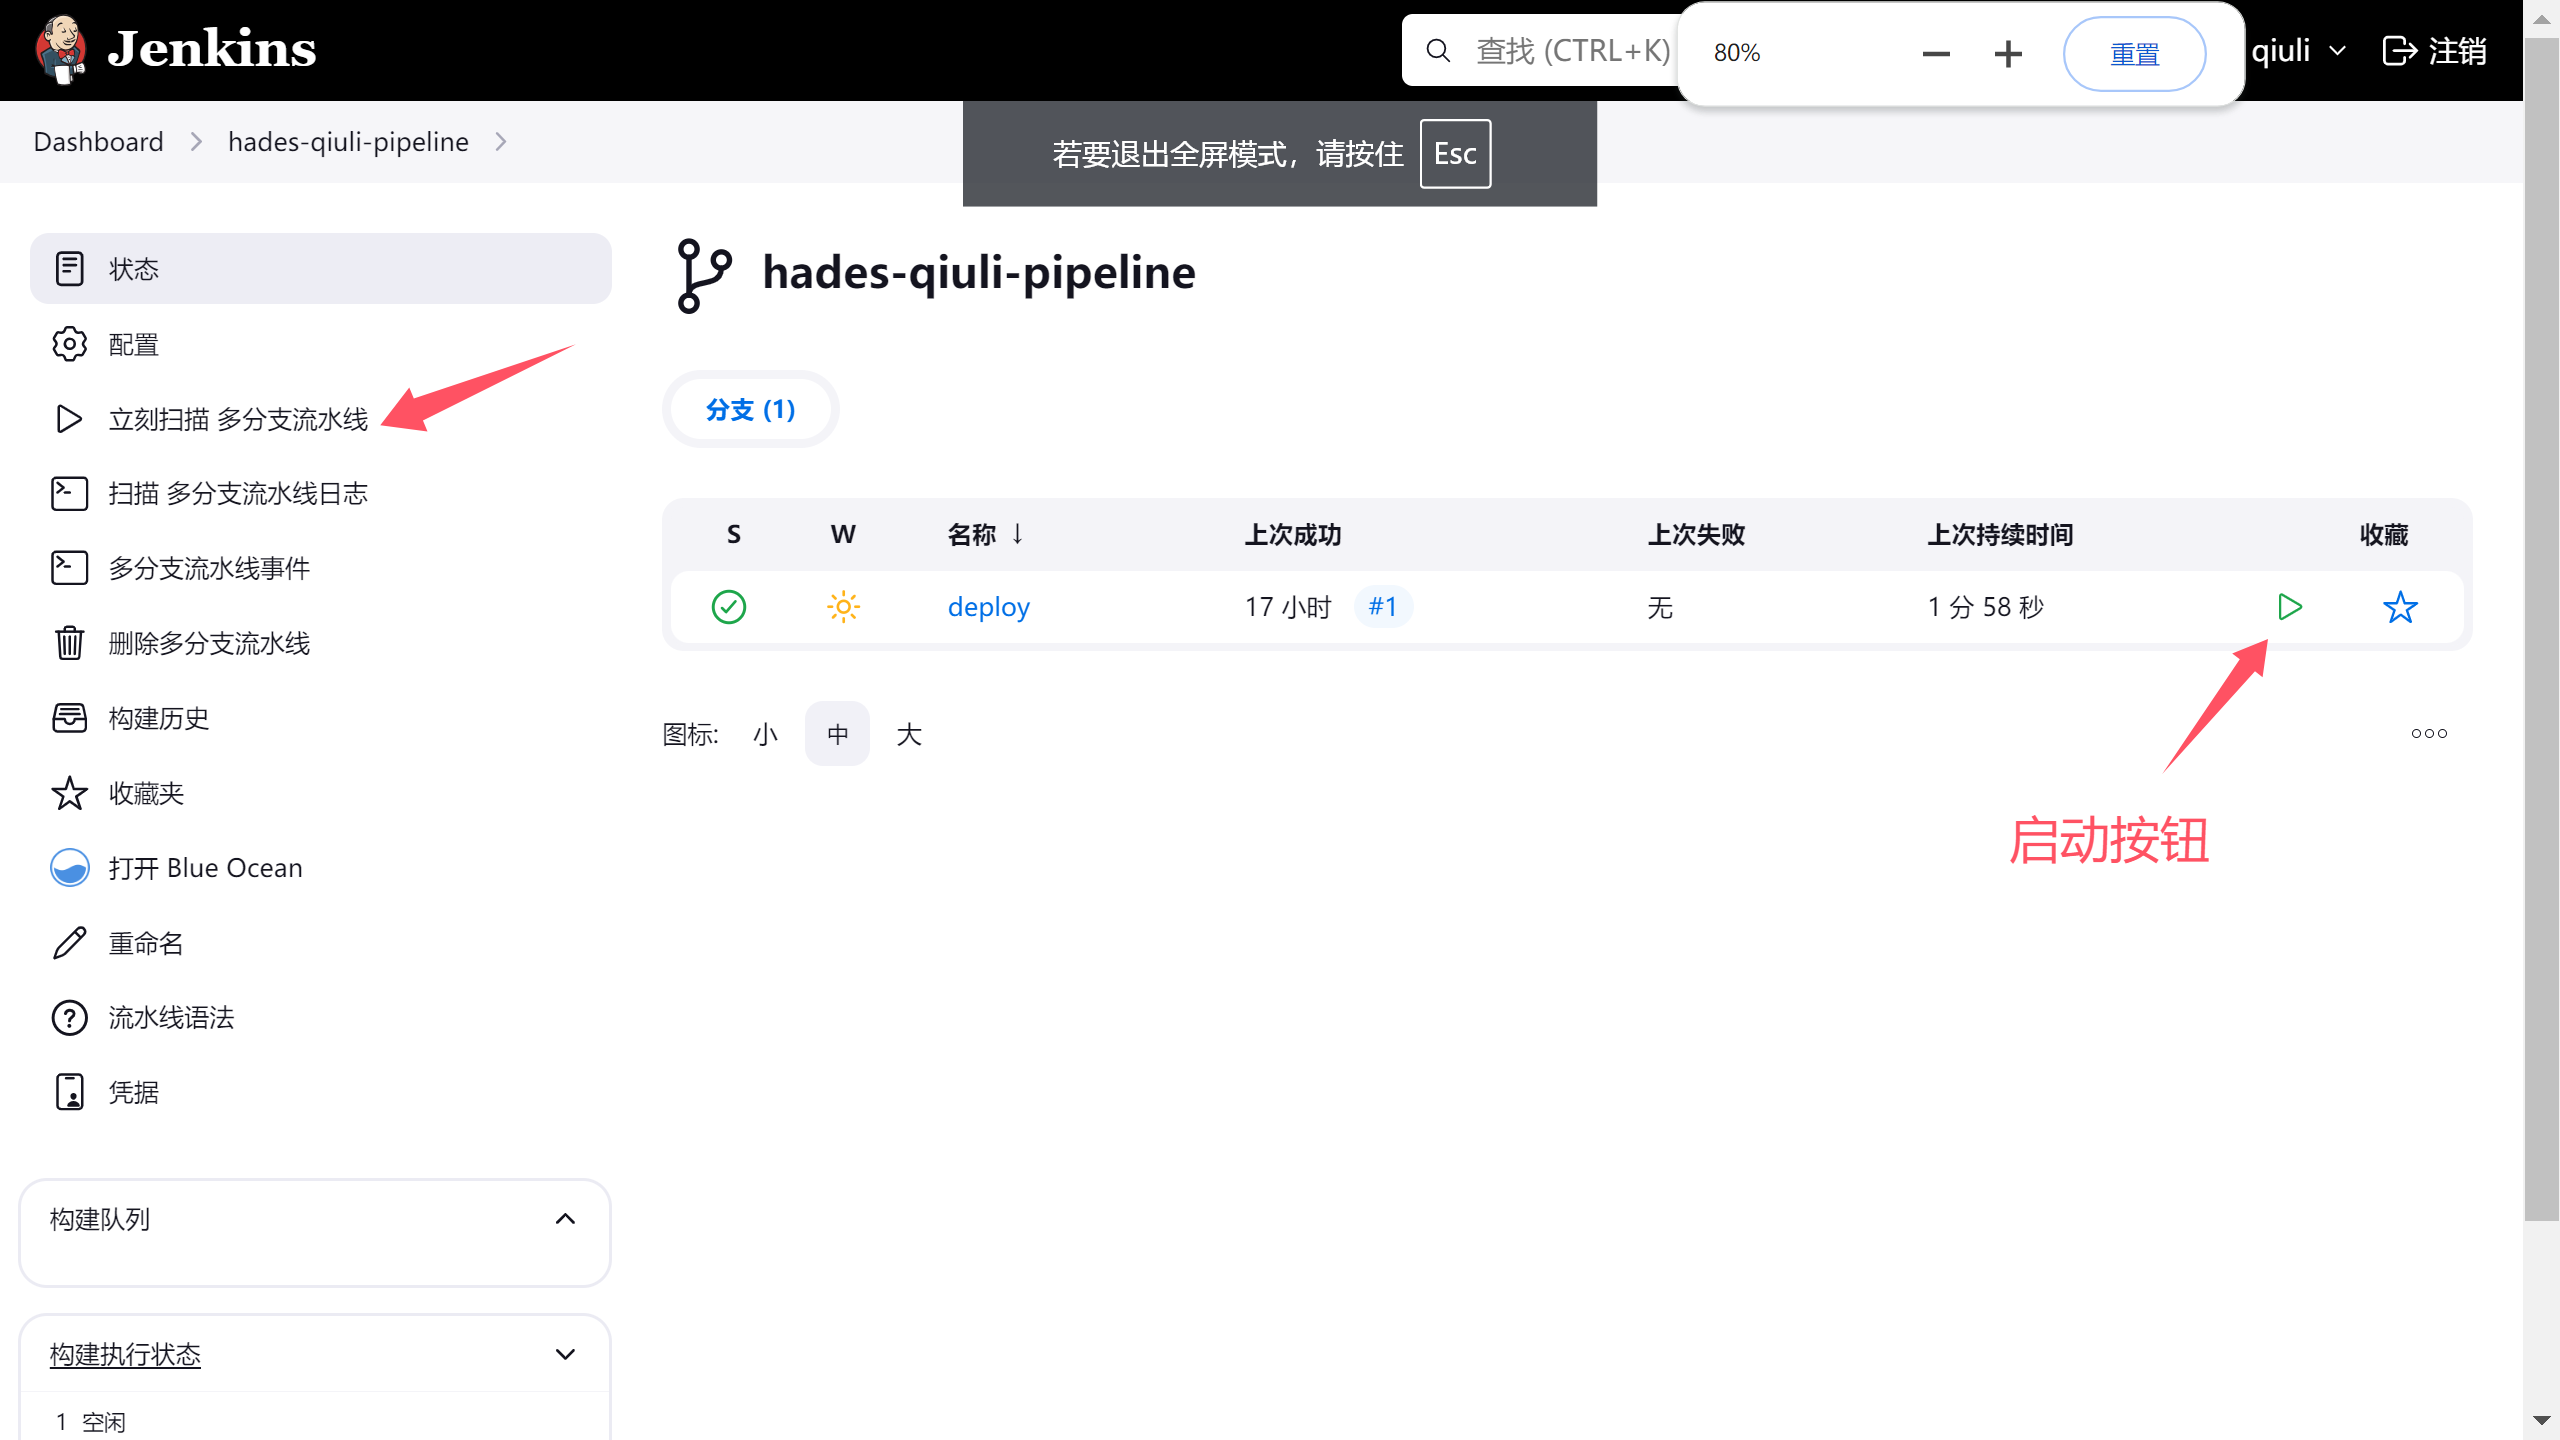Select large 大 icon size option
2560x1440 pixels.
pyautogui.click(x=908, y=735)
